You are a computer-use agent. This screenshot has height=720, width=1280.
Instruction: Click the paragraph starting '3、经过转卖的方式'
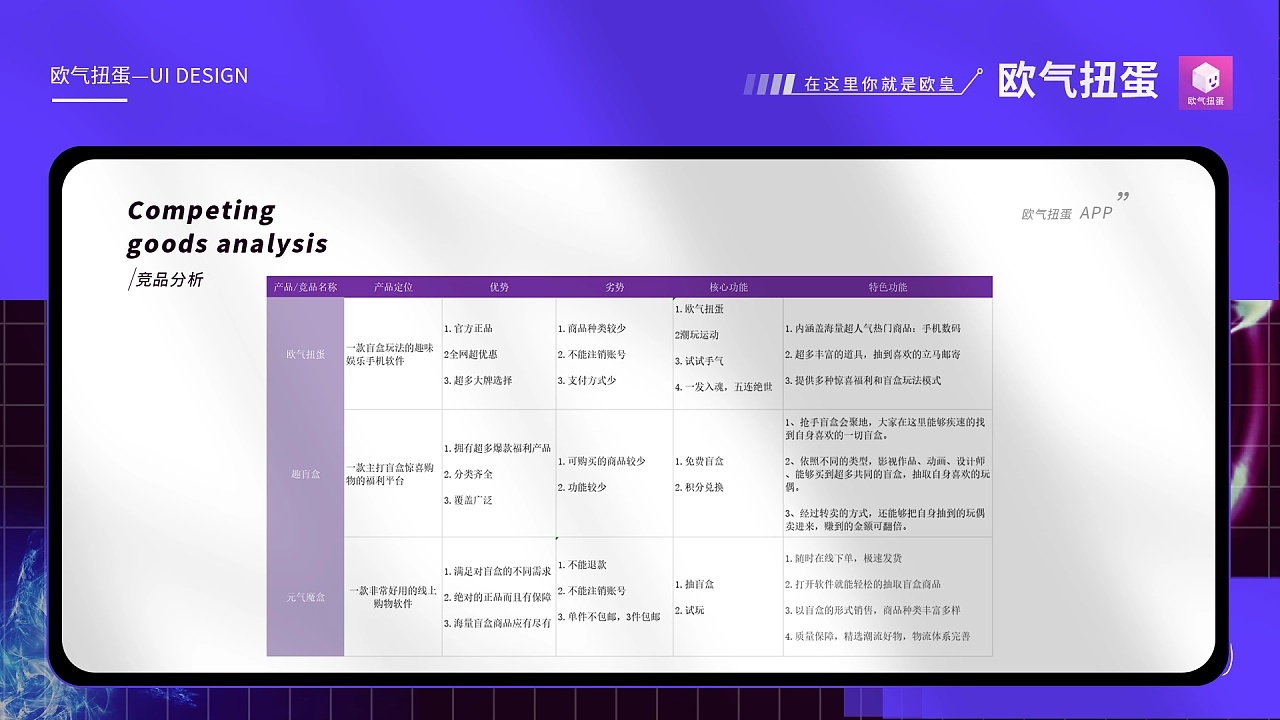(x=886, y=519)
